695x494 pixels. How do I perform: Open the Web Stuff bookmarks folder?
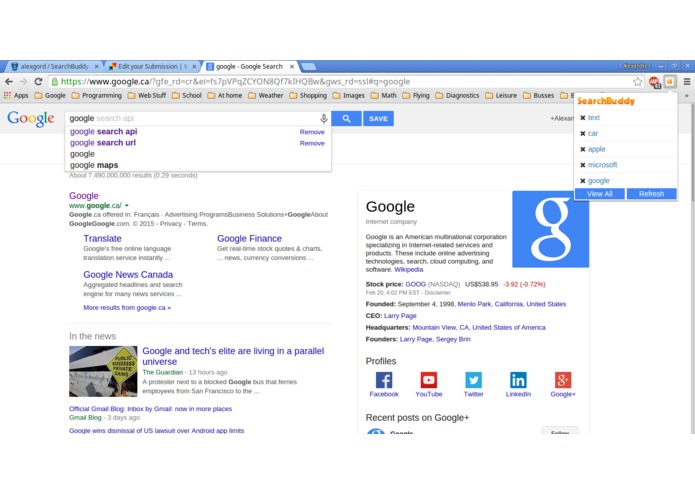[147, 95]
